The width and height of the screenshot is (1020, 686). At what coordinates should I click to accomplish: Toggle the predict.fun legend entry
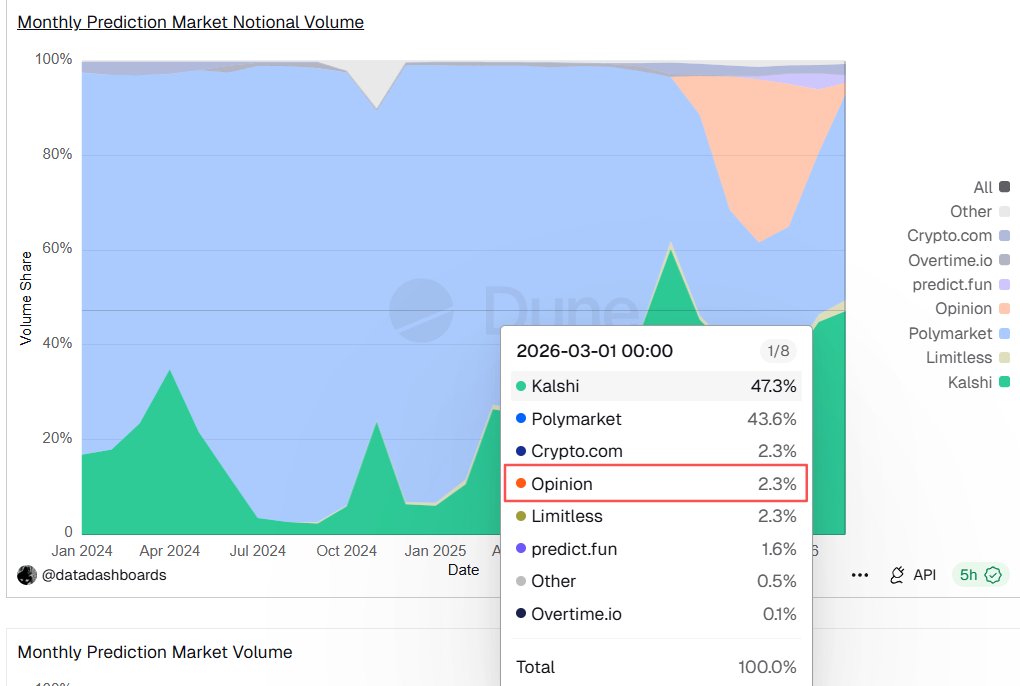pyautogui.click(x=961, y=284)
